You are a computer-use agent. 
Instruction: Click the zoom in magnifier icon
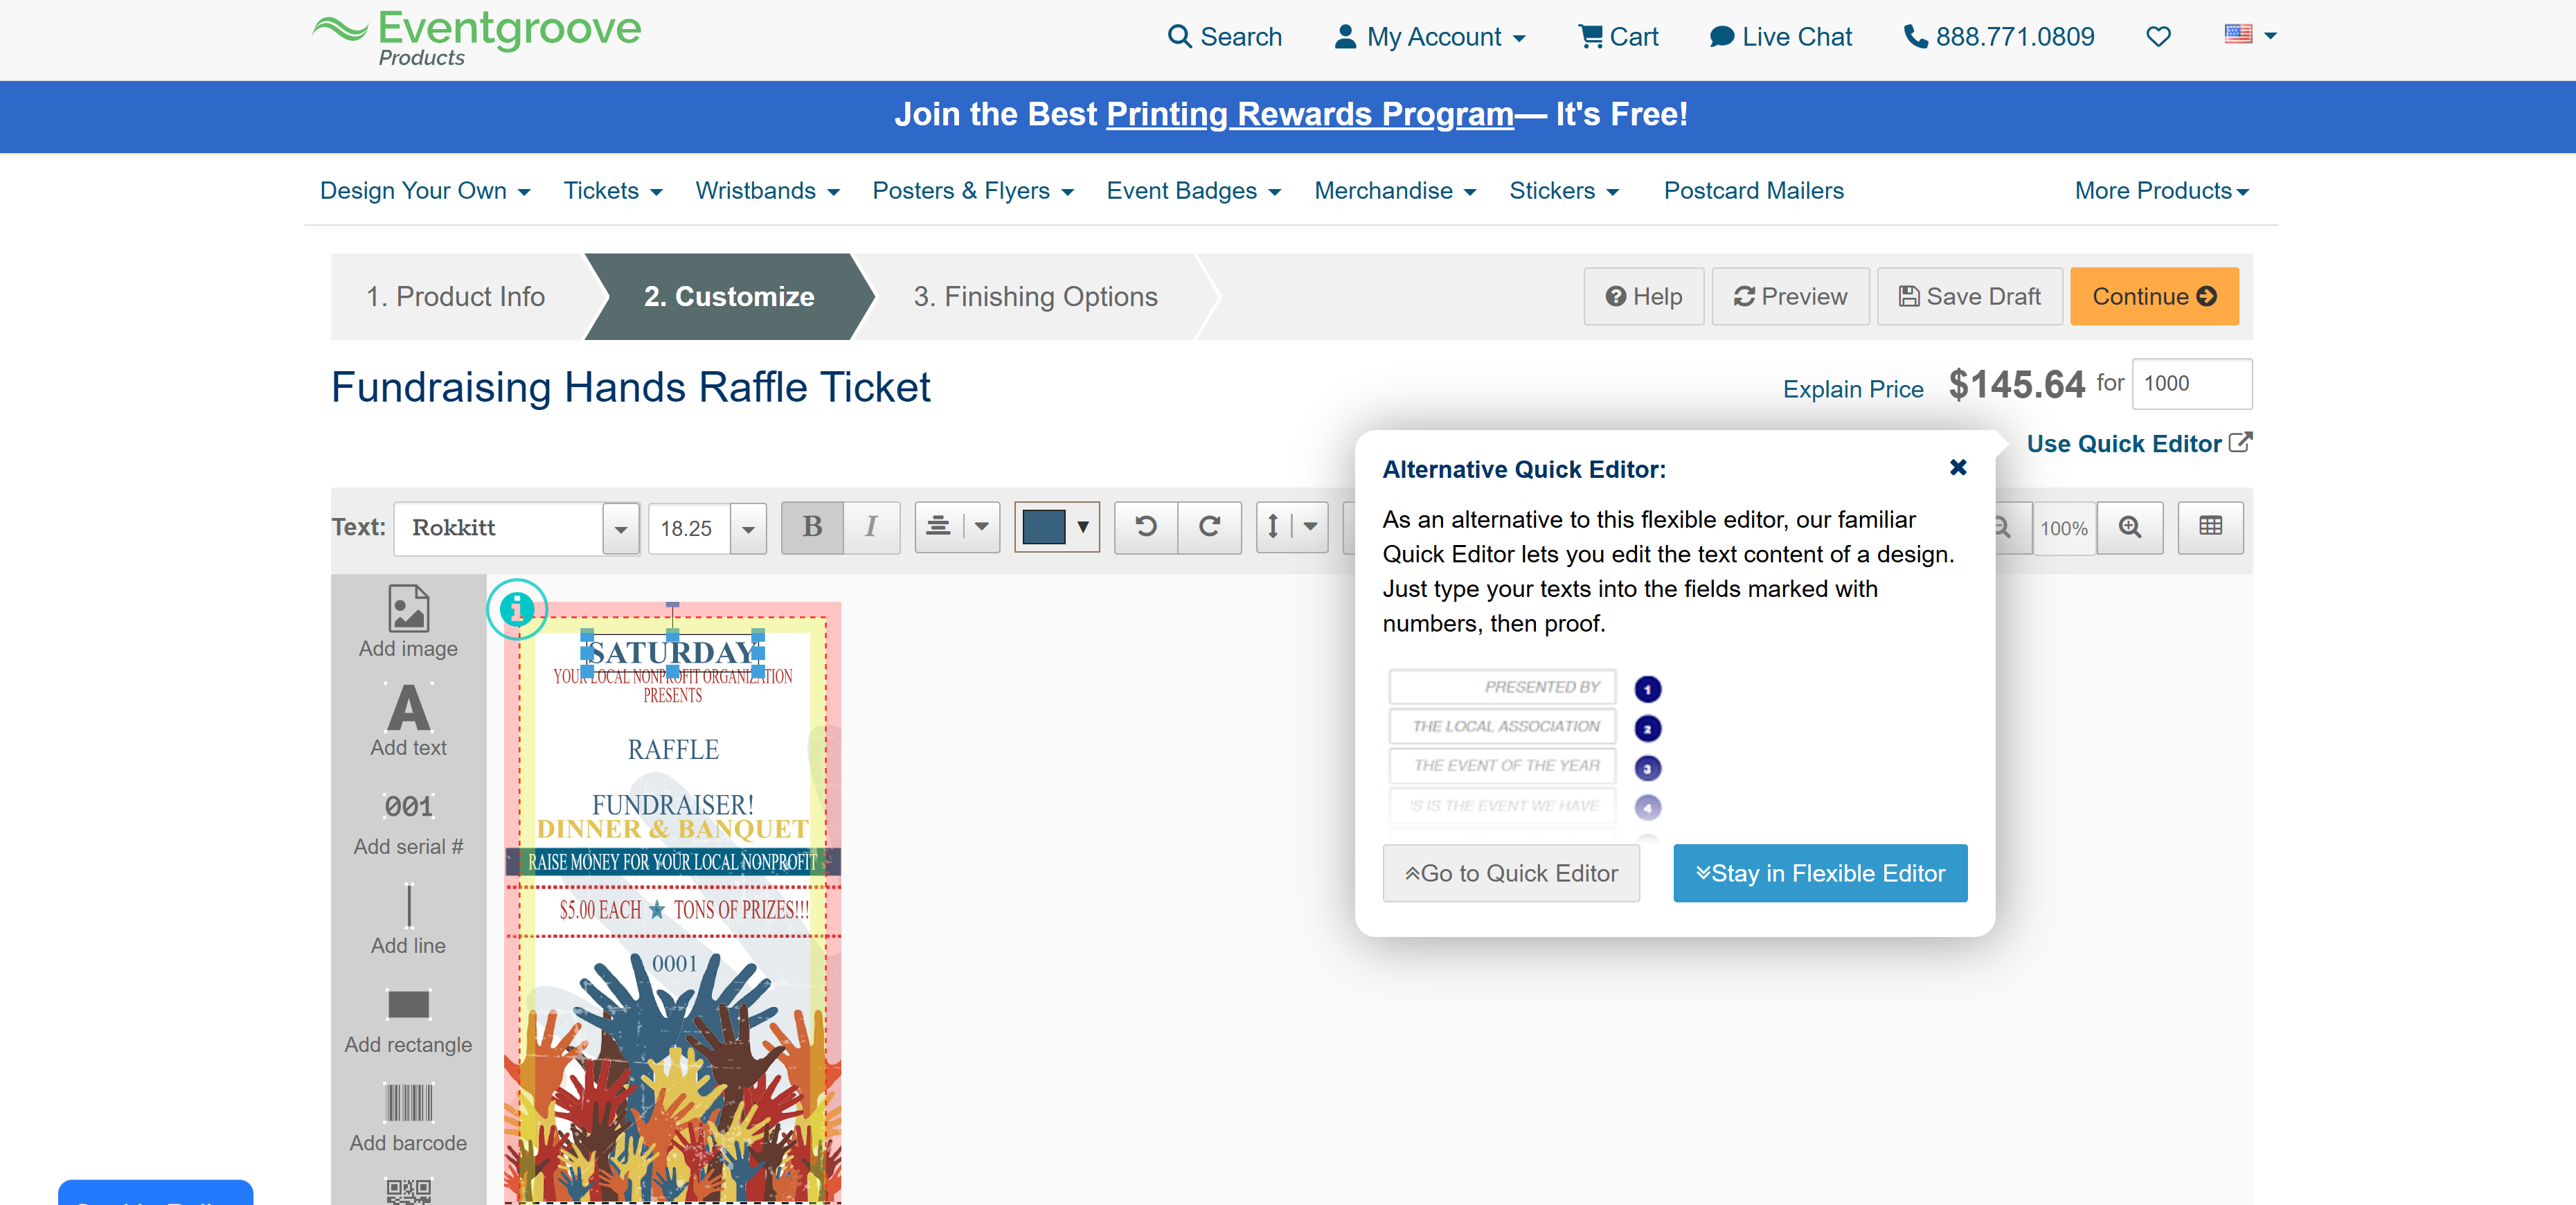pos(2129,527)
